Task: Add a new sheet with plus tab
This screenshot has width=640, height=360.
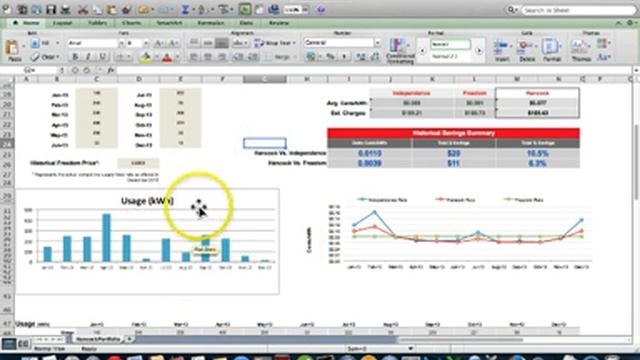Action: [x=129, y=339]
